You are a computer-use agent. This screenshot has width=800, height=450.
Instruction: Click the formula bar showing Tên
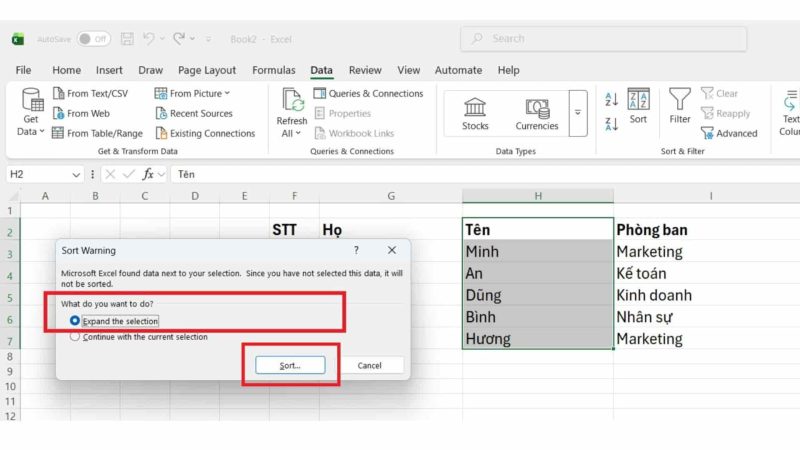tap(485, 174)
